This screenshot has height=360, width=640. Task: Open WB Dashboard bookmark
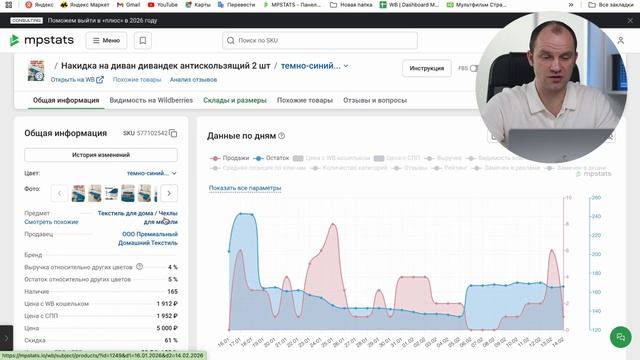(x=409, y=5)
